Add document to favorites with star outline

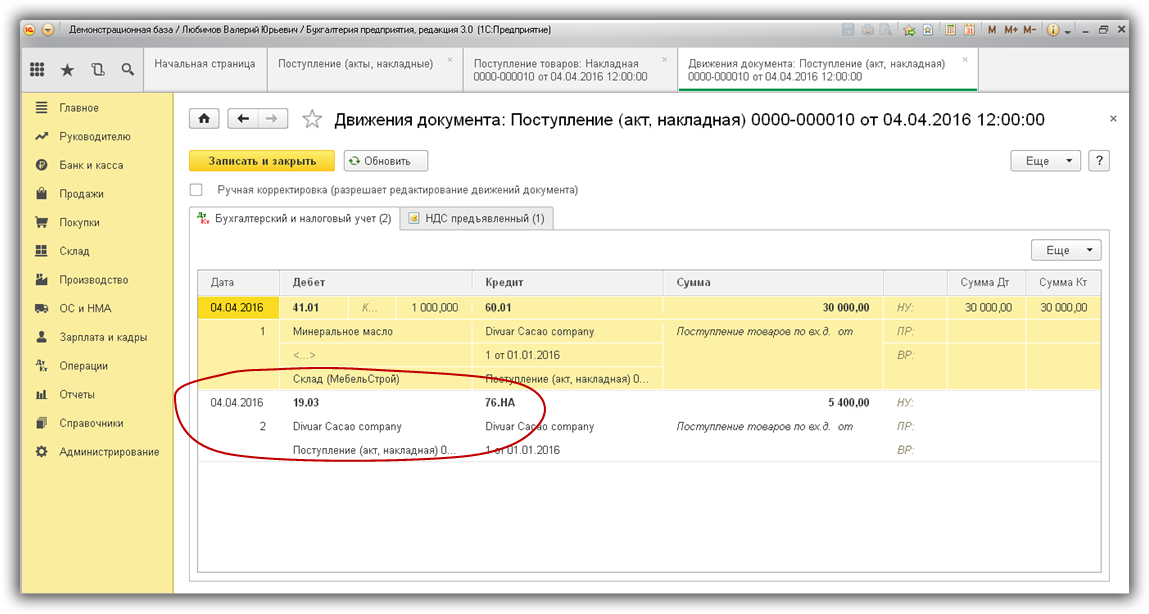pos(312,120)
